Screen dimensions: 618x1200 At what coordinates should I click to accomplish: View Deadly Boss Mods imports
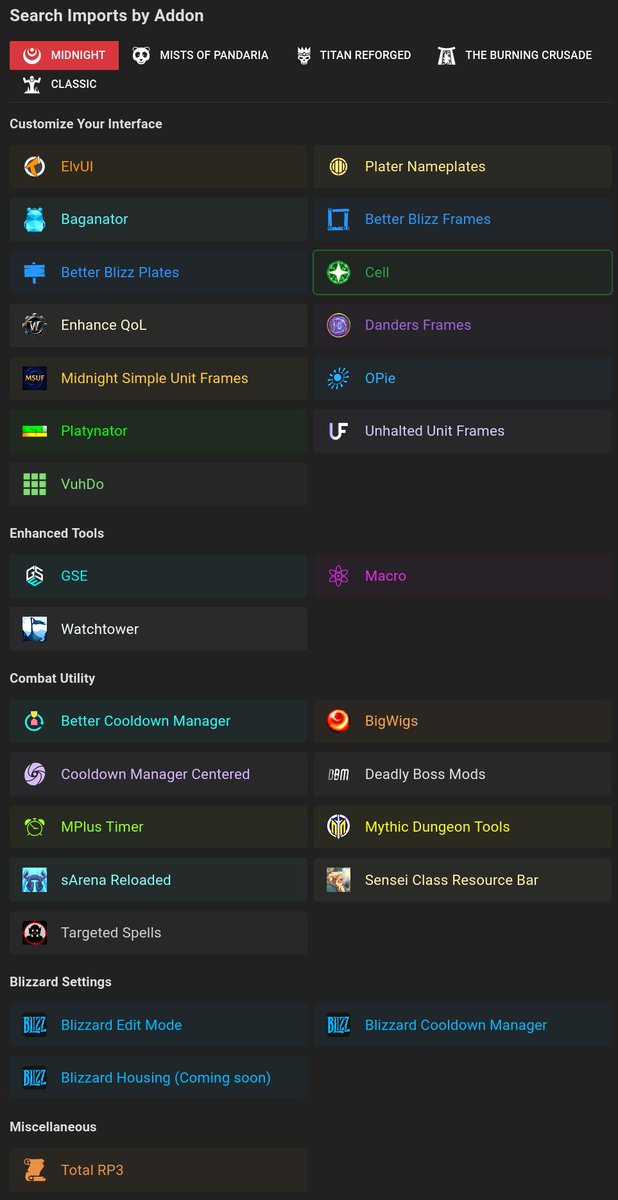tap(463, 775)
